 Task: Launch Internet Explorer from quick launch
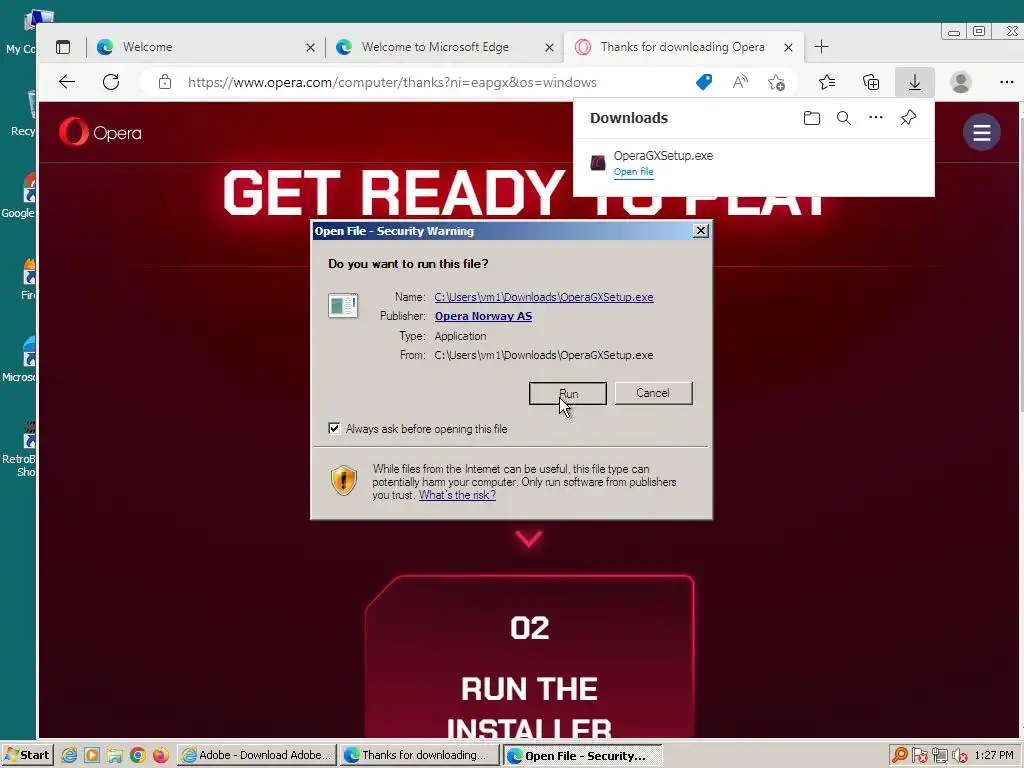(69, 756)
